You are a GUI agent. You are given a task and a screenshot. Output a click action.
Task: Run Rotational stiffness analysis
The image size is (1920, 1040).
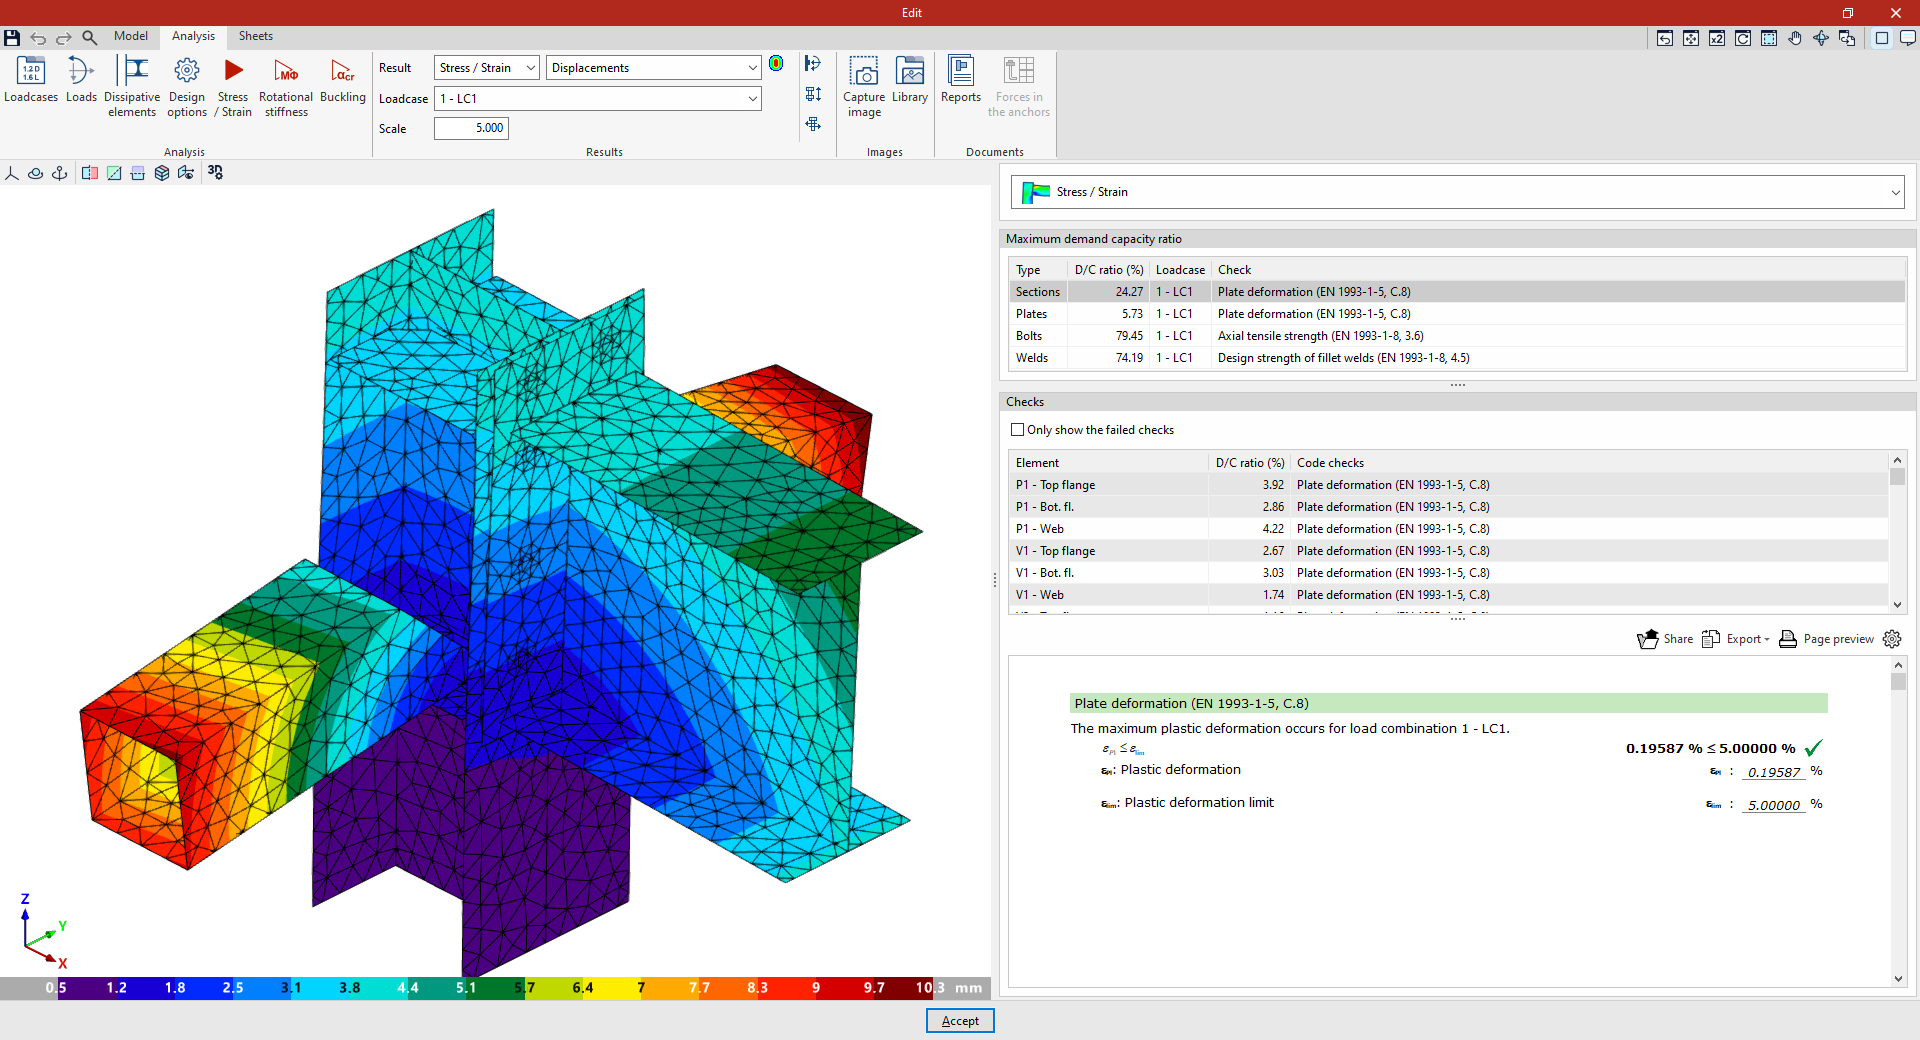point(286,87)
